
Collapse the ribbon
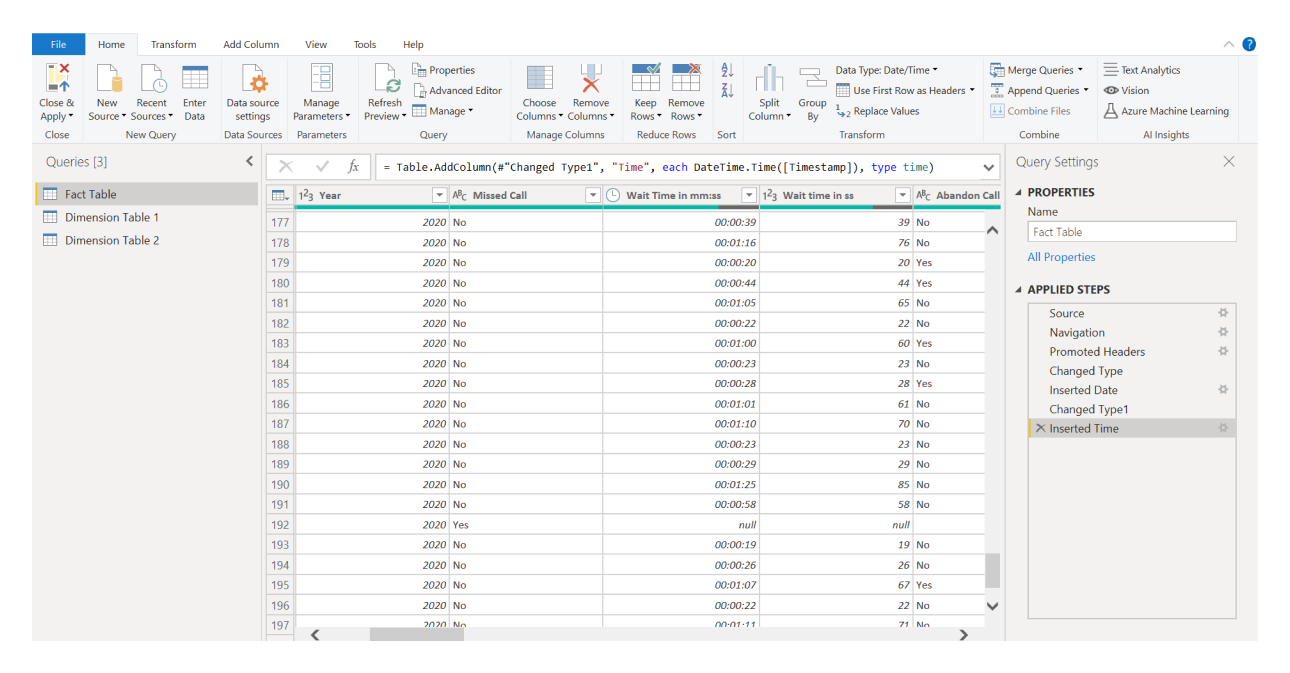[x=1228, y=44]
